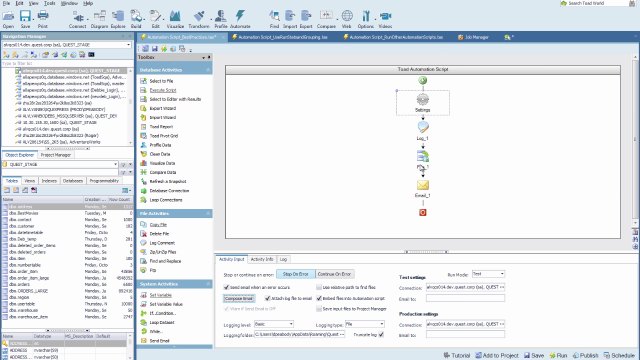Image resolution: width=640 pixels, height=360 pixels.
Task: Collapse the Database Activities section
Action: click(x=208, y=70)
